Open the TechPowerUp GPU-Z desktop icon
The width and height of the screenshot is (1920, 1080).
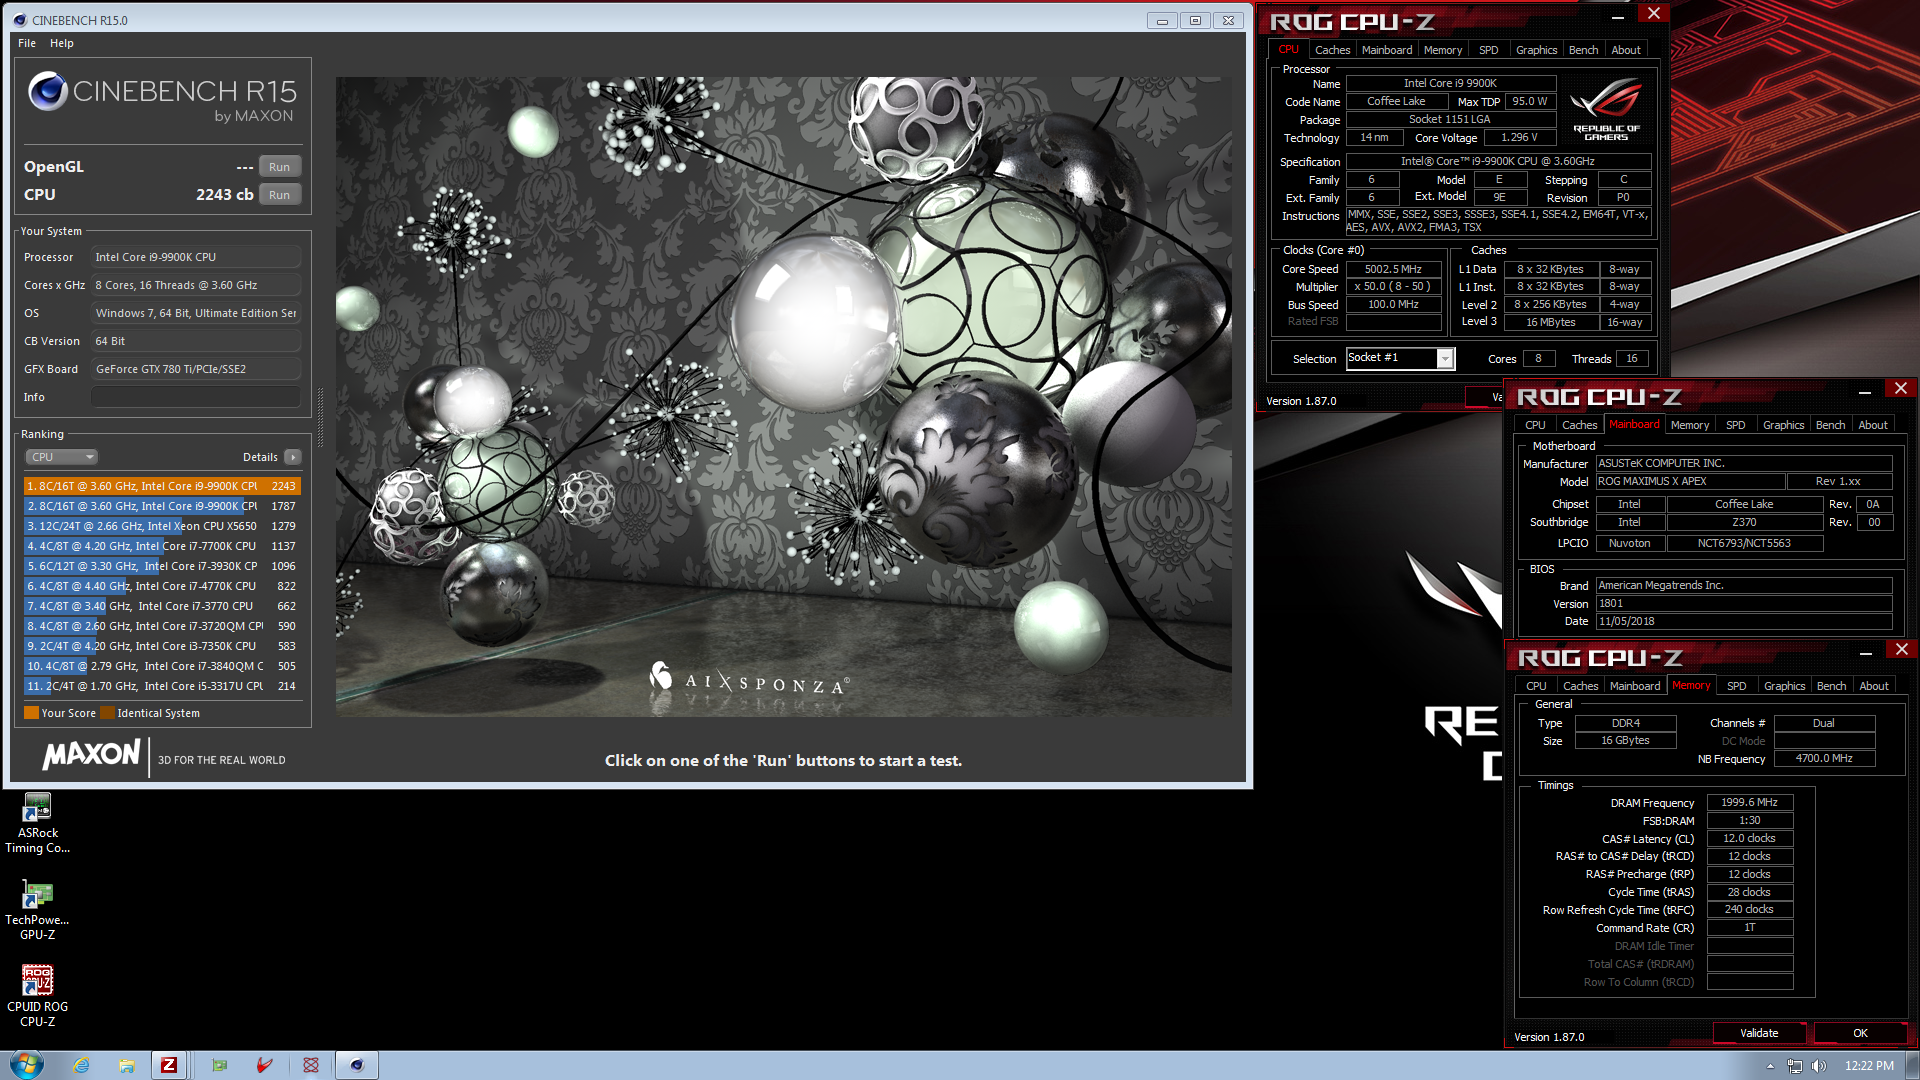(x=37, y=910)
